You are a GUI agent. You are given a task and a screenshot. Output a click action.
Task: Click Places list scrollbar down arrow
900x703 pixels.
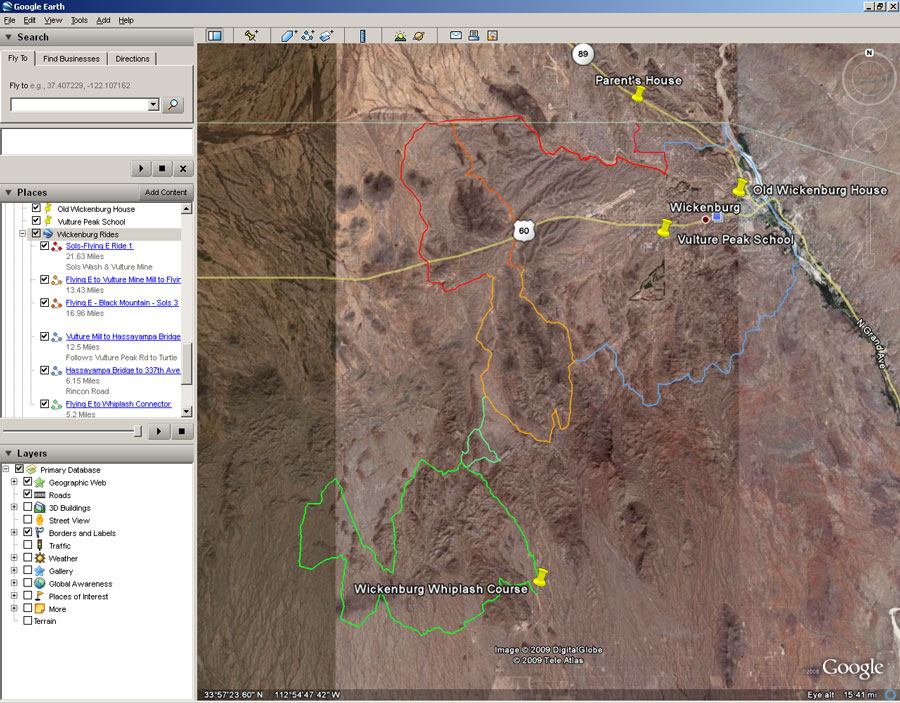[187, 411]
